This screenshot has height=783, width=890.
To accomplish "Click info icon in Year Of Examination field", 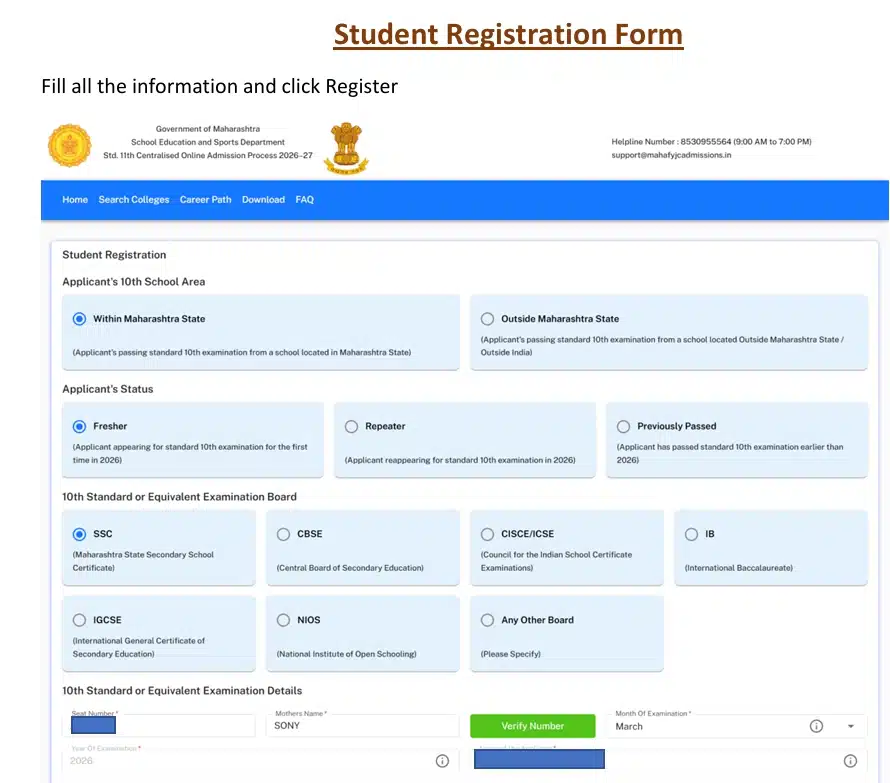I will (x=442, y=761).
